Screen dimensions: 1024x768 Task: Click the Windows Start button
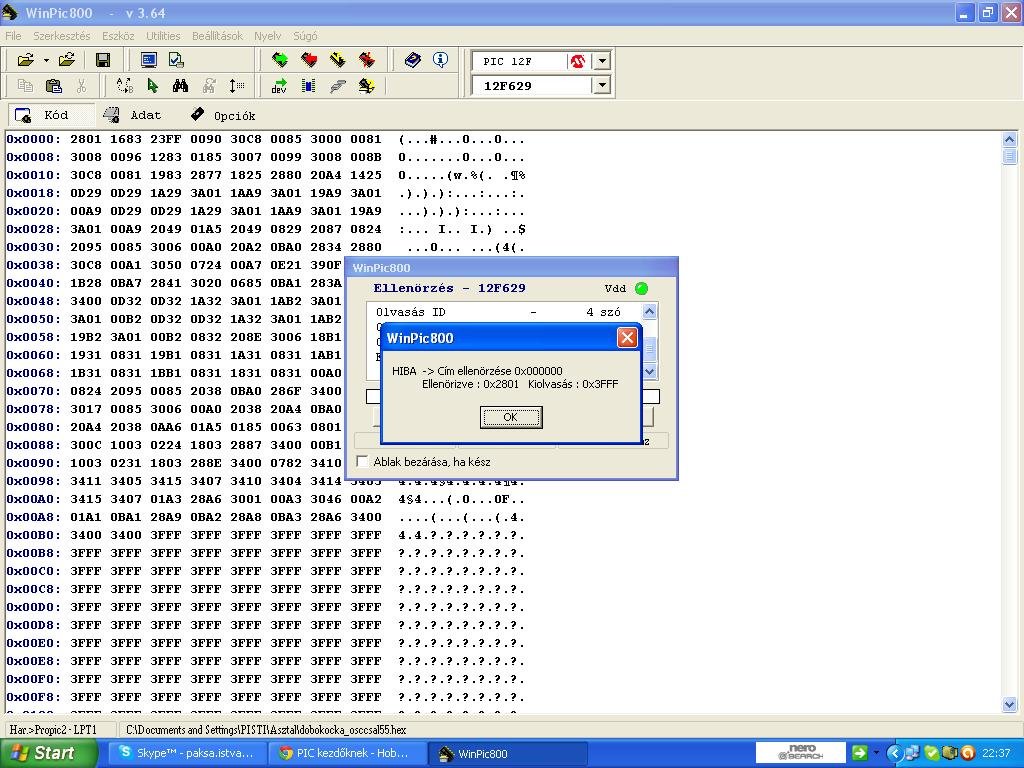point(49,753)
